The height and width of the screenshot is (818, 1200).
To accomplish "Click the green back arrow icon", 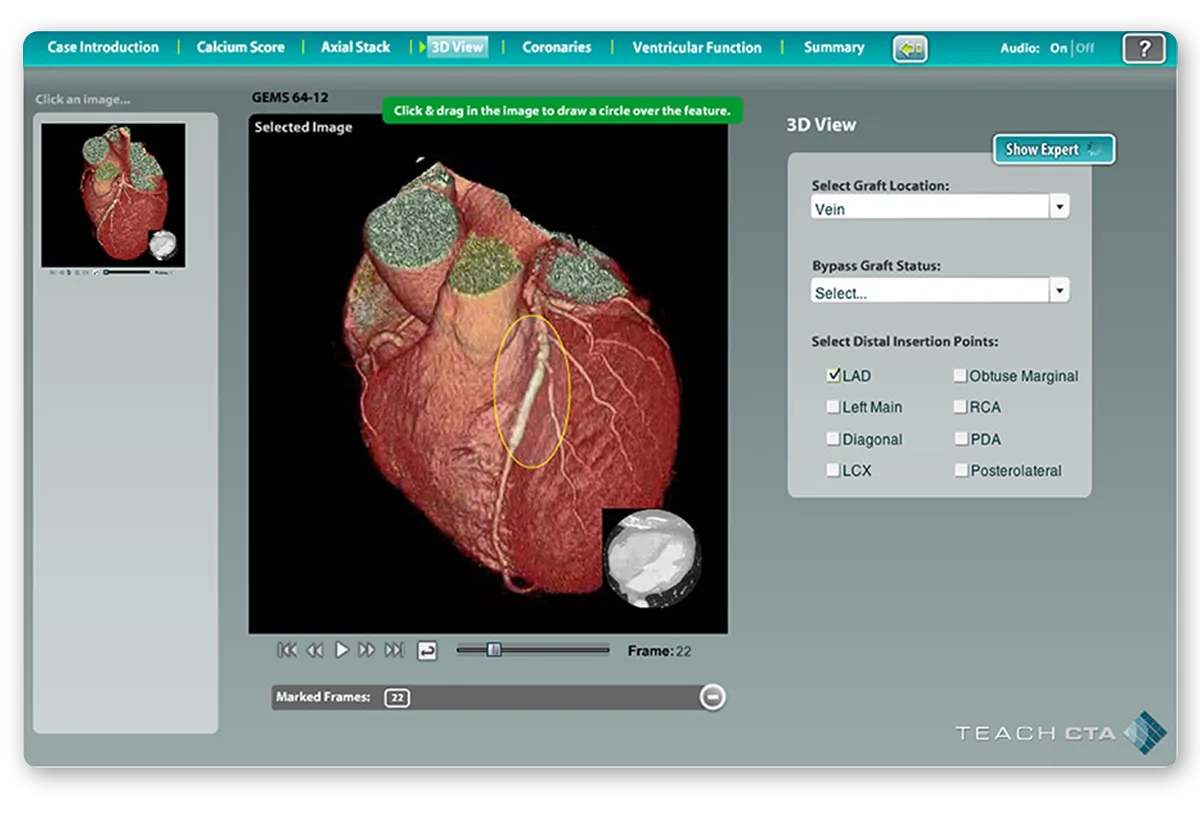I will pos(910,48).
